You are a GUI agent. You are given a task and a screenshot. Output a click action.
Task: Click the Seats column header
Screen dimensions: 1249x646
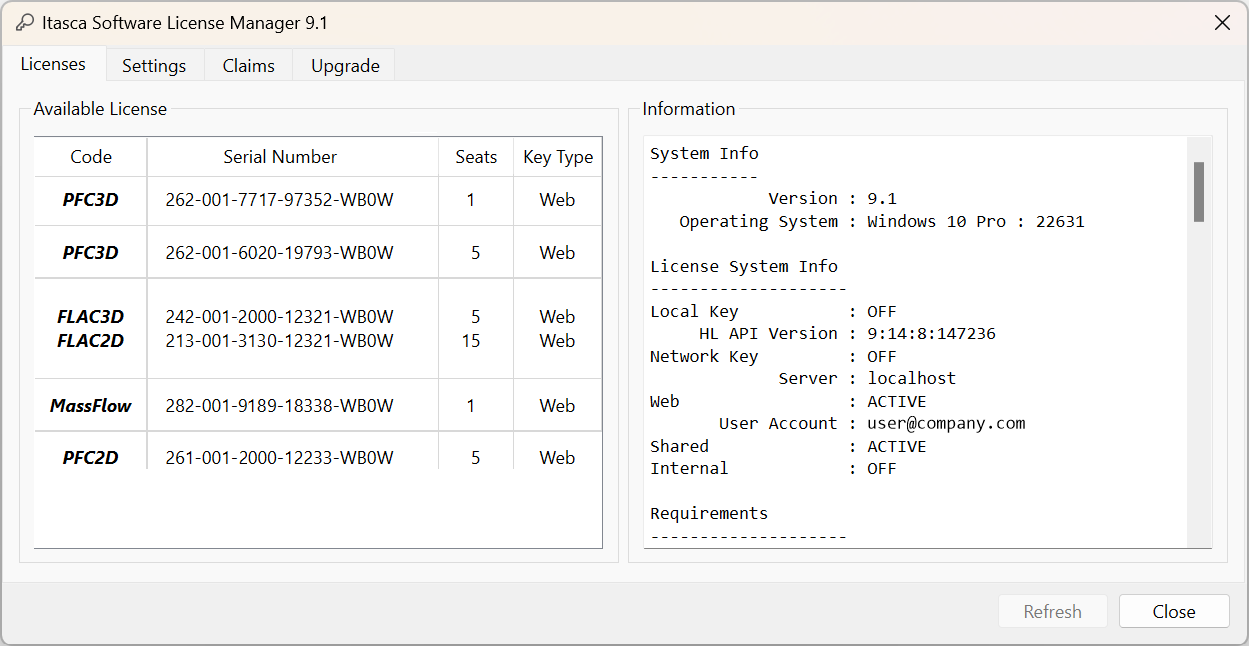tap(476, 157)
